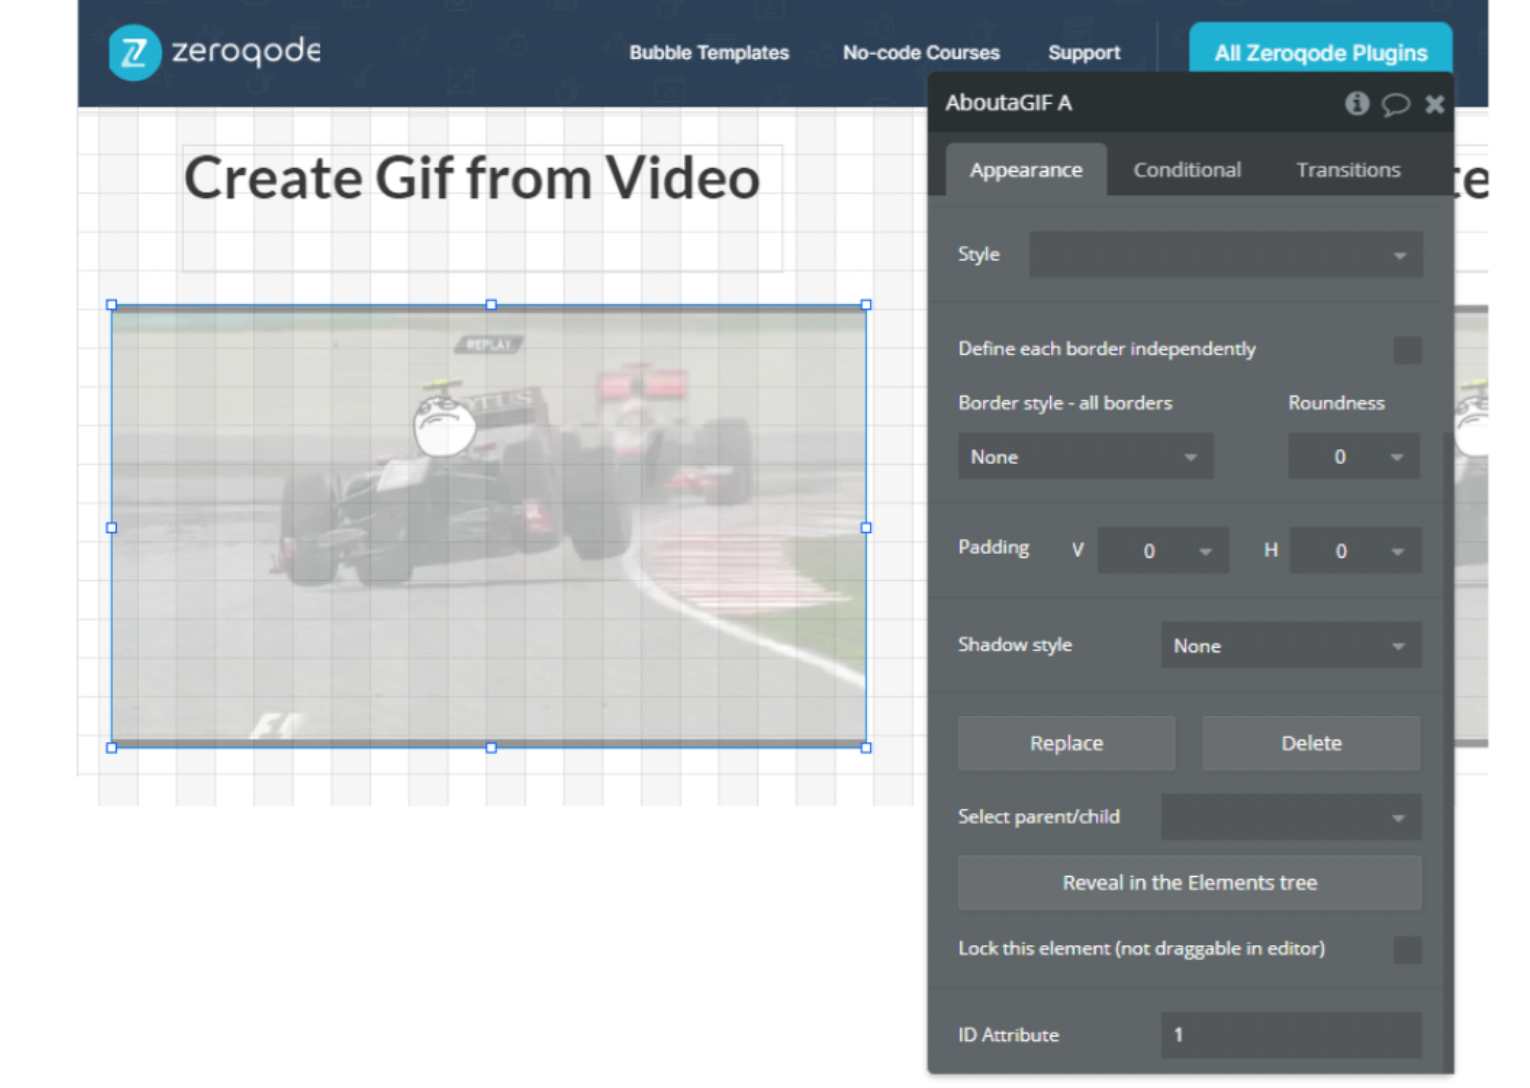Viewport: 1530px width, 1088px height.
Task: Click the Zeroqode logo icon
Action: point(134,52)
